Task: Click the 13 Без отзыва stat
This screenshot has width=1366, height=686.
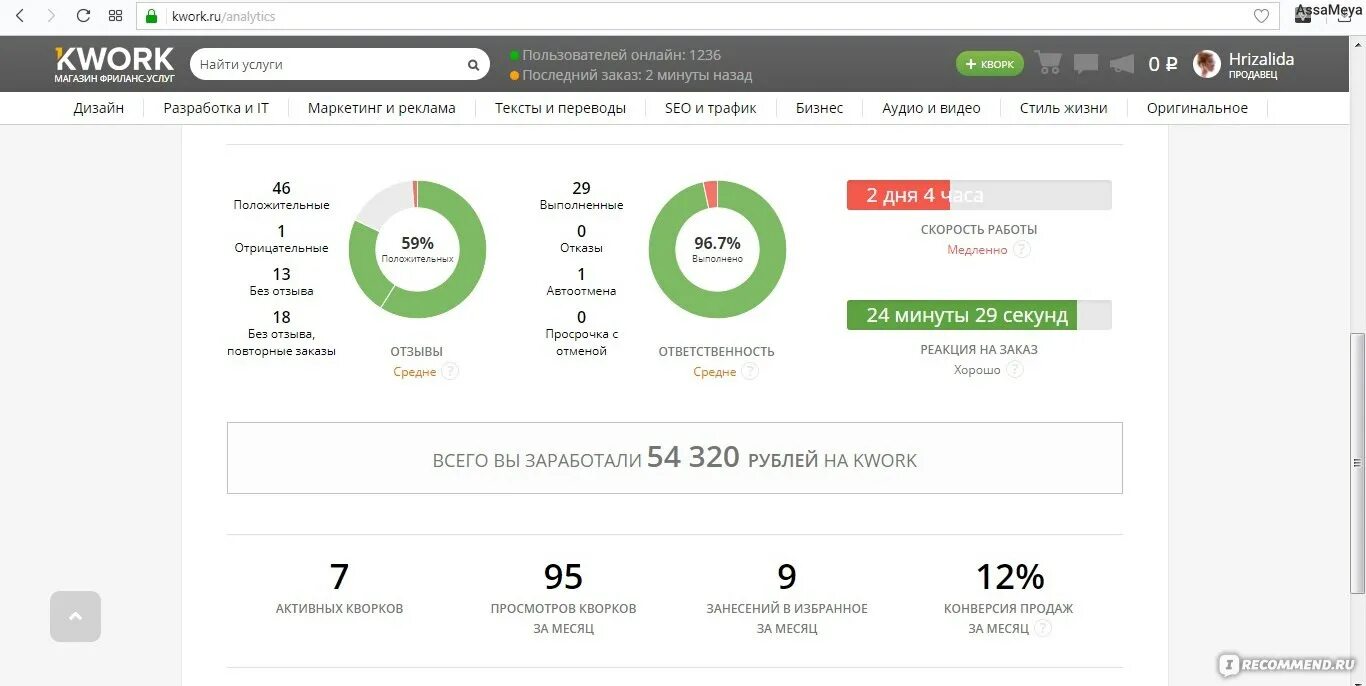Action: [281, 282]
